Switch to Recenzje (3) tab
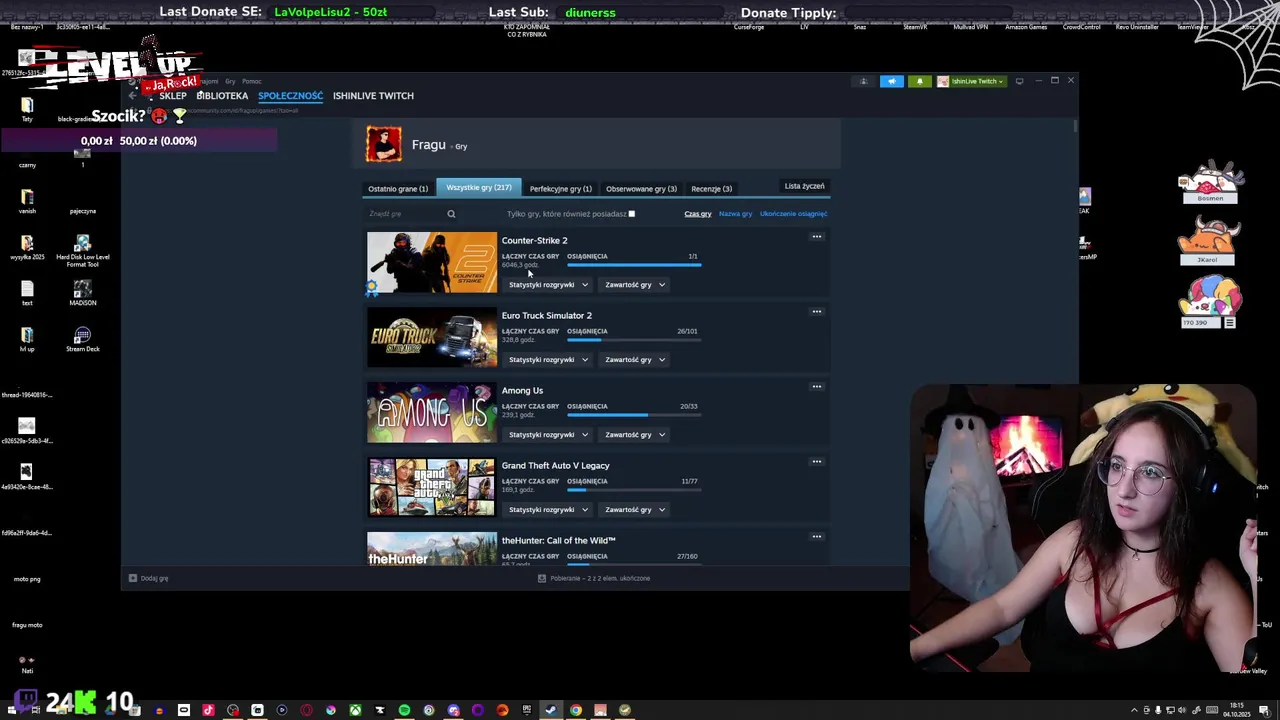This screenshot has height=720, width=1280. coord(711,189)
